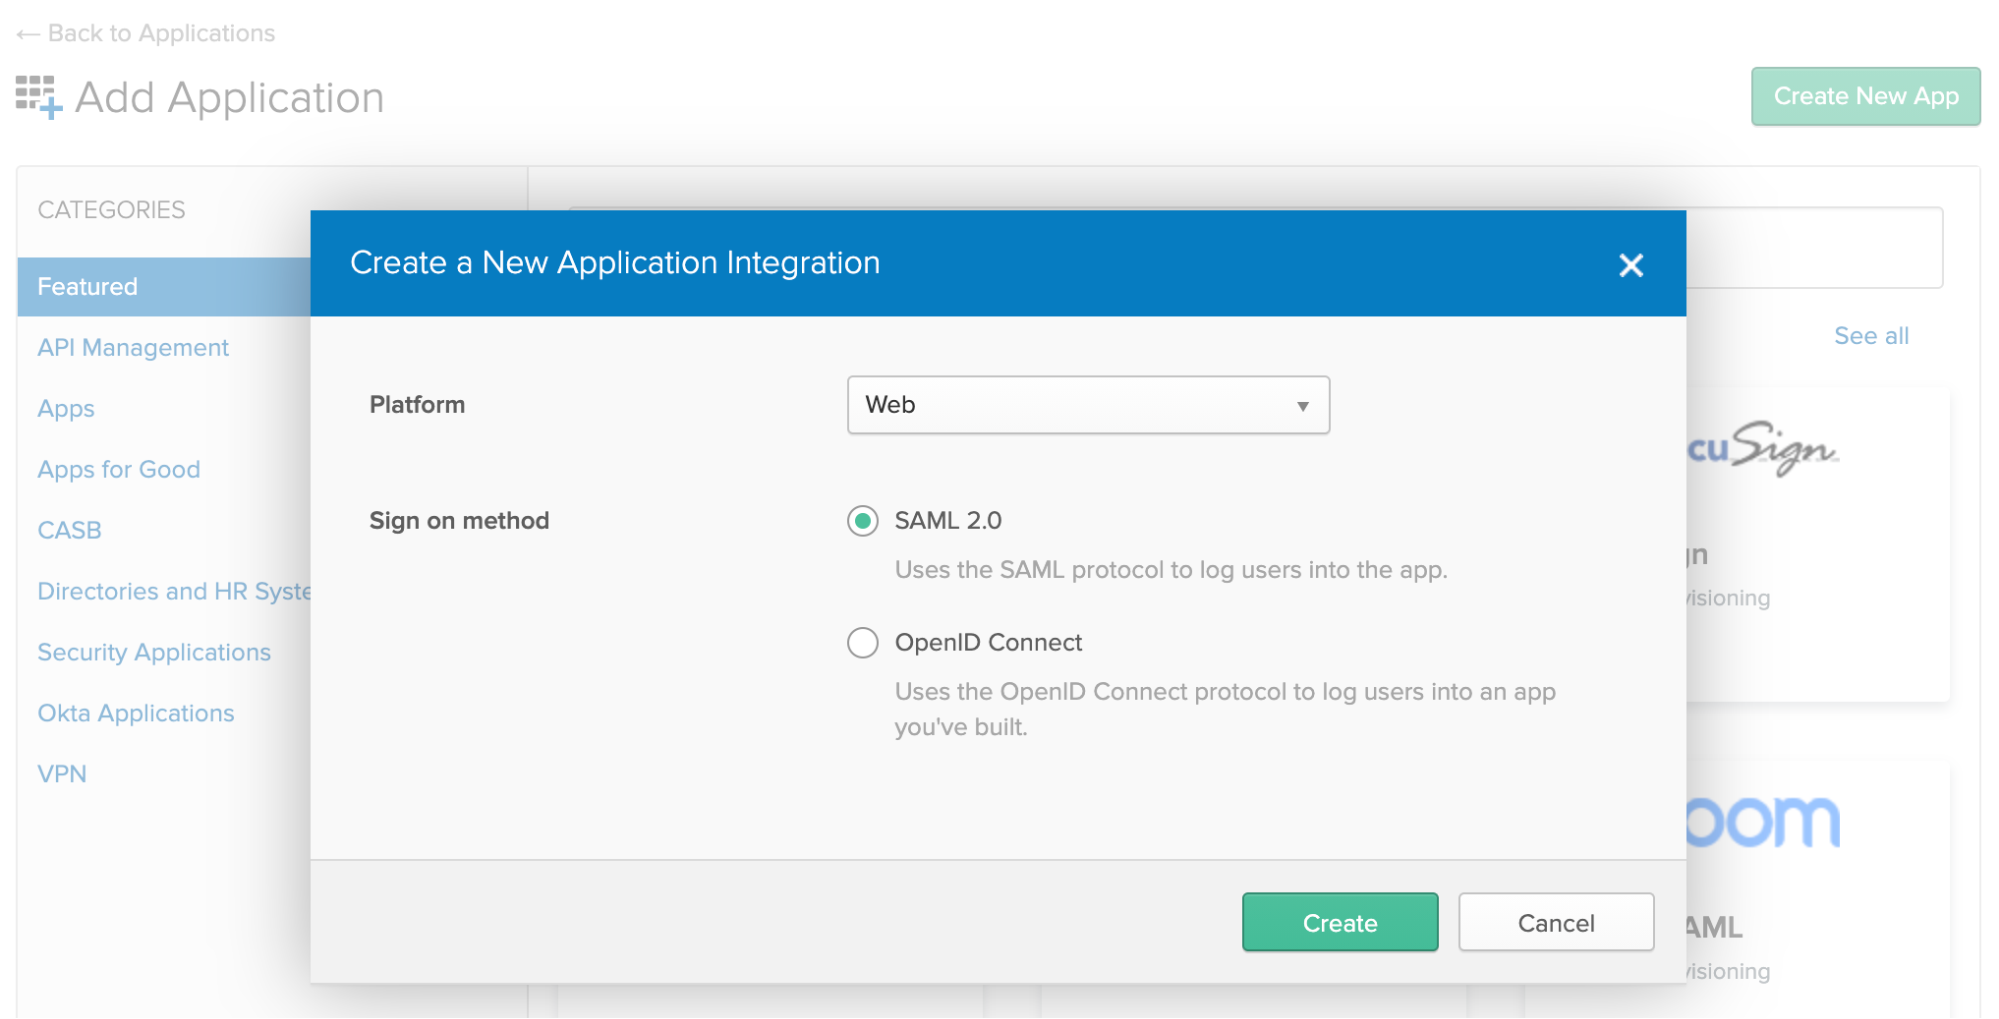The width and height of the screenshot is (1999, 1019).
Task: Click the Add Application grid icon
Action: [39, 97]
